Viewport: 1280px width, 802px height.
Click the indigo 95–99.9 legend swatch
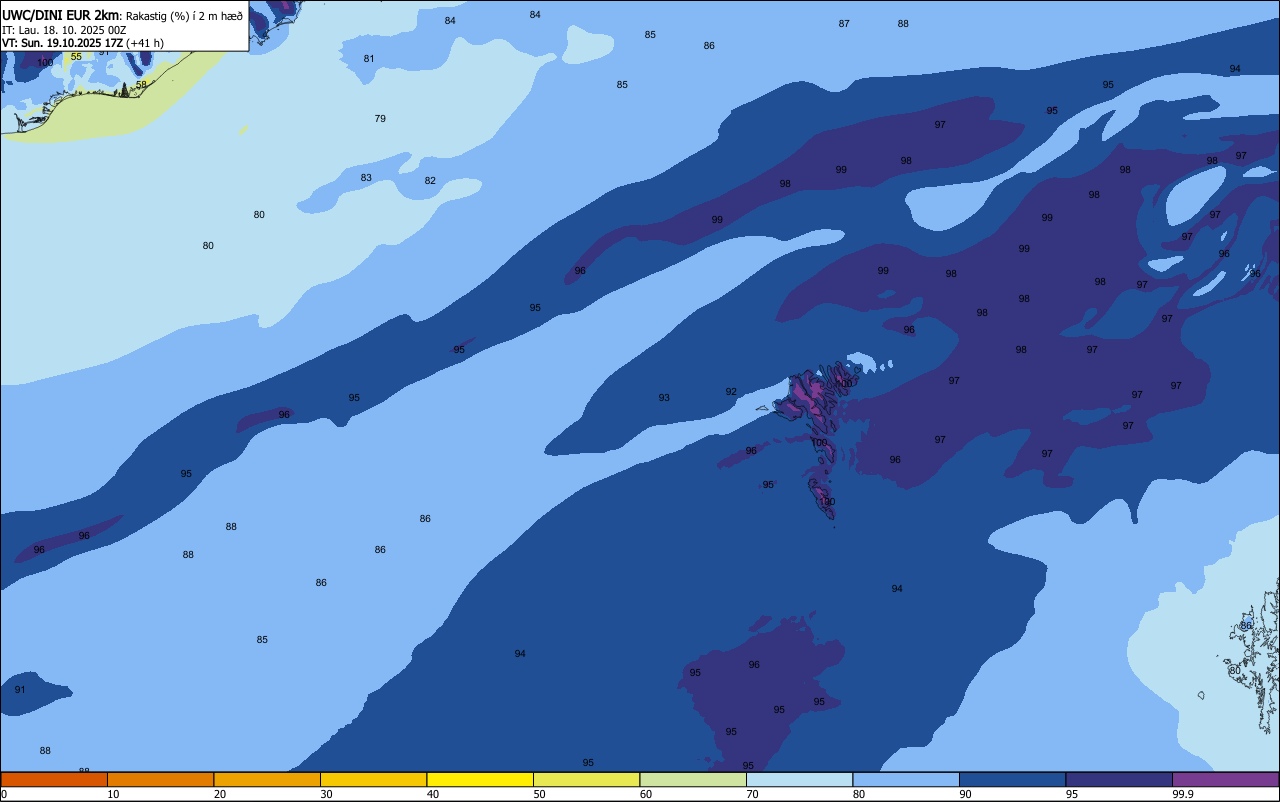1119,779
